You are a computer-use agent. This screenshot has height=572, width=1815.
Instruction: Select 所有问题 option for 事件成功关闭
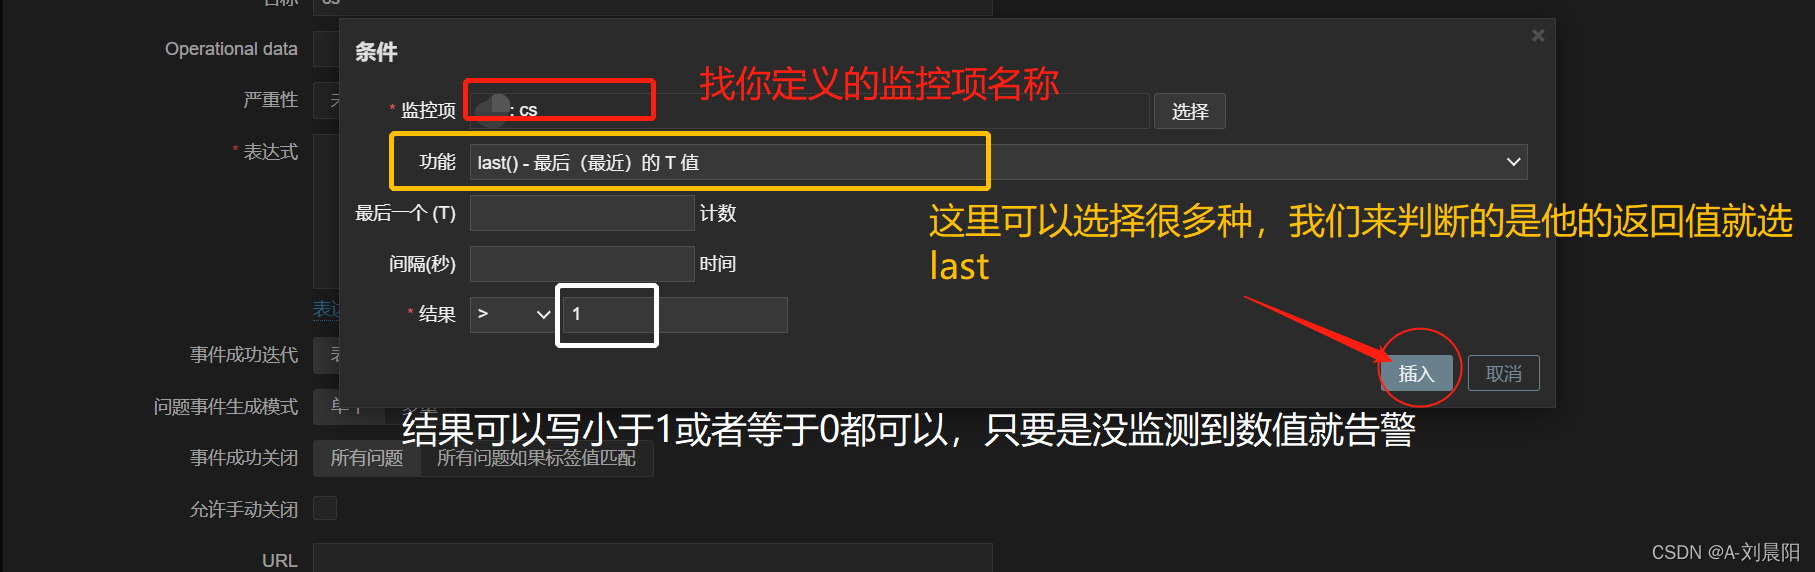[x=367, y=458]
